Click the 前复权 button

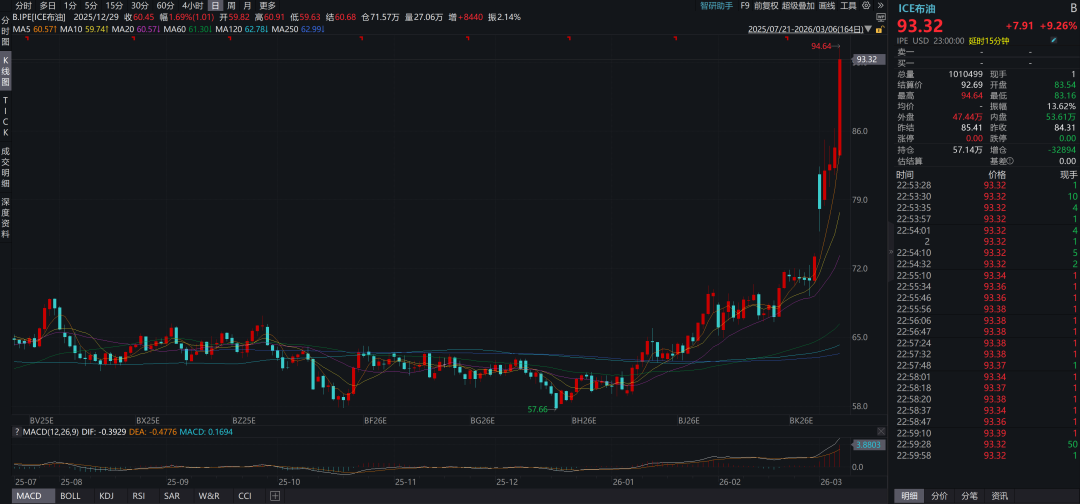[766, 6]
